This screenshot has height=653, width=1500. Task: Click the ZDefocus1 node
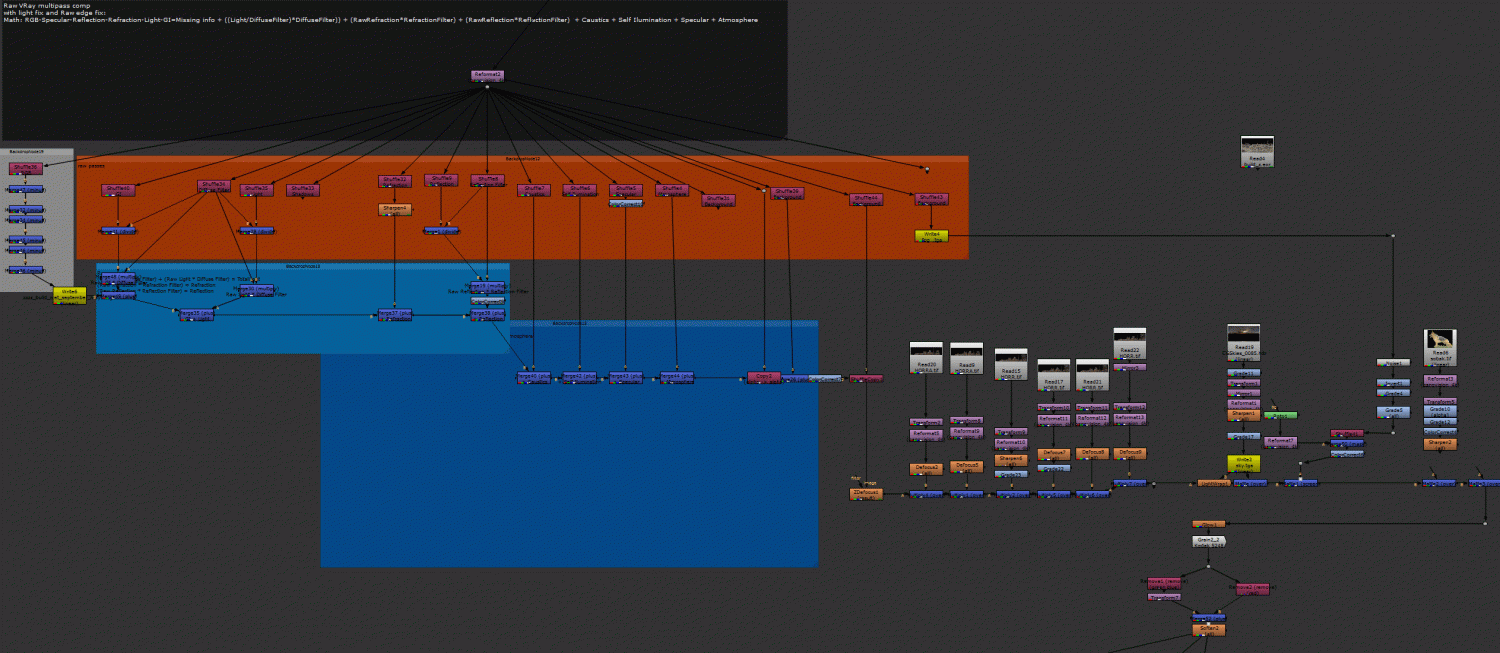867,494
